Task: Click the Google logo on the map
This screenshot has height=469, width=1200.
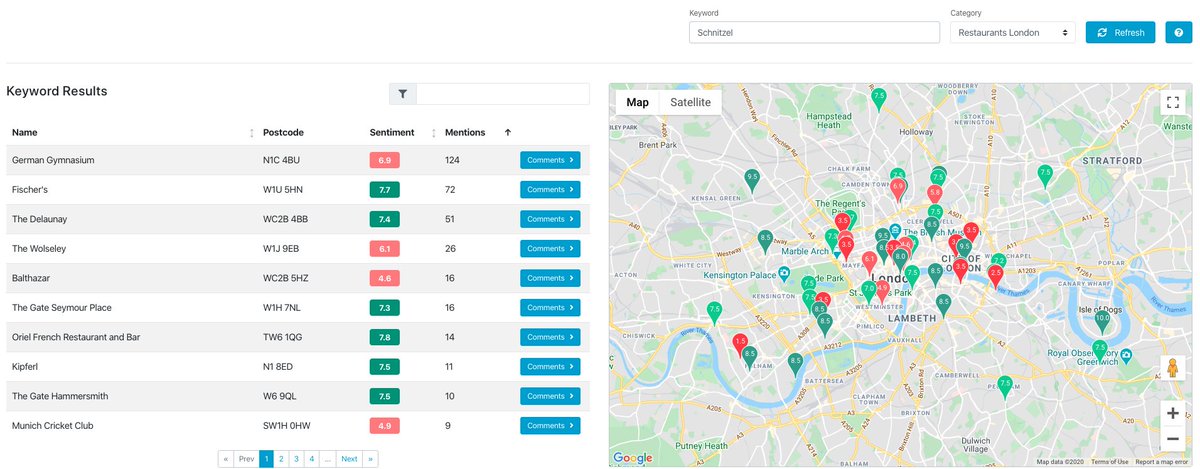Action: [x=632, y=458]
